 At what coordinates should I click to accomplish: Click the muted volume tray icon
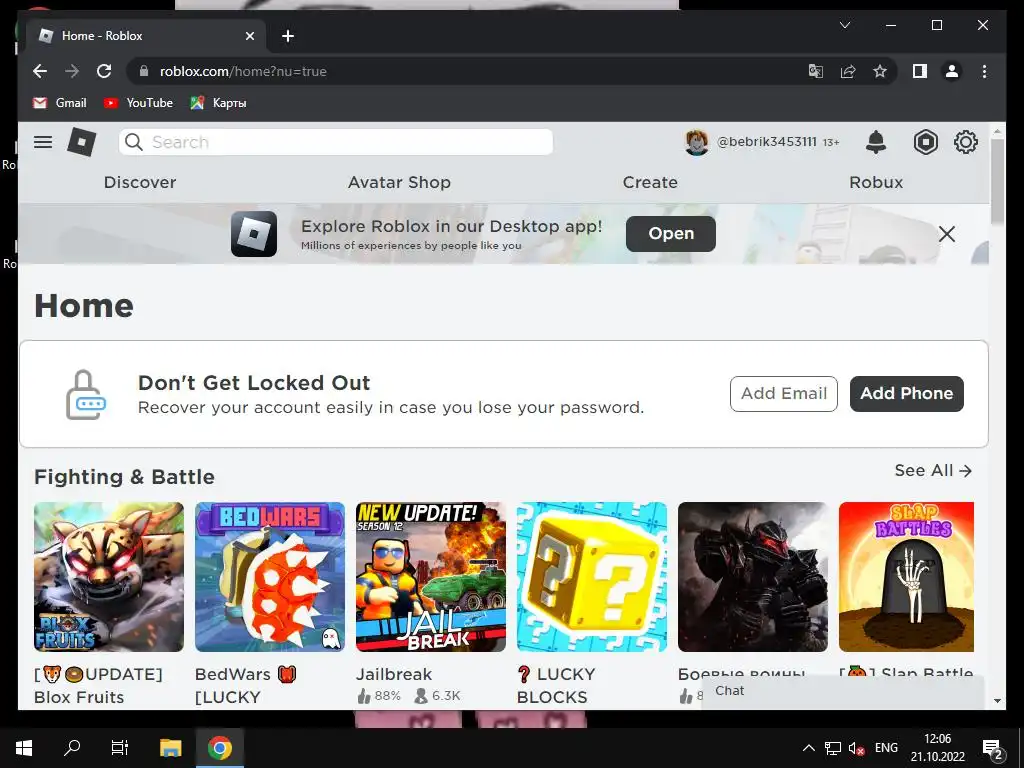click(856, 748)
